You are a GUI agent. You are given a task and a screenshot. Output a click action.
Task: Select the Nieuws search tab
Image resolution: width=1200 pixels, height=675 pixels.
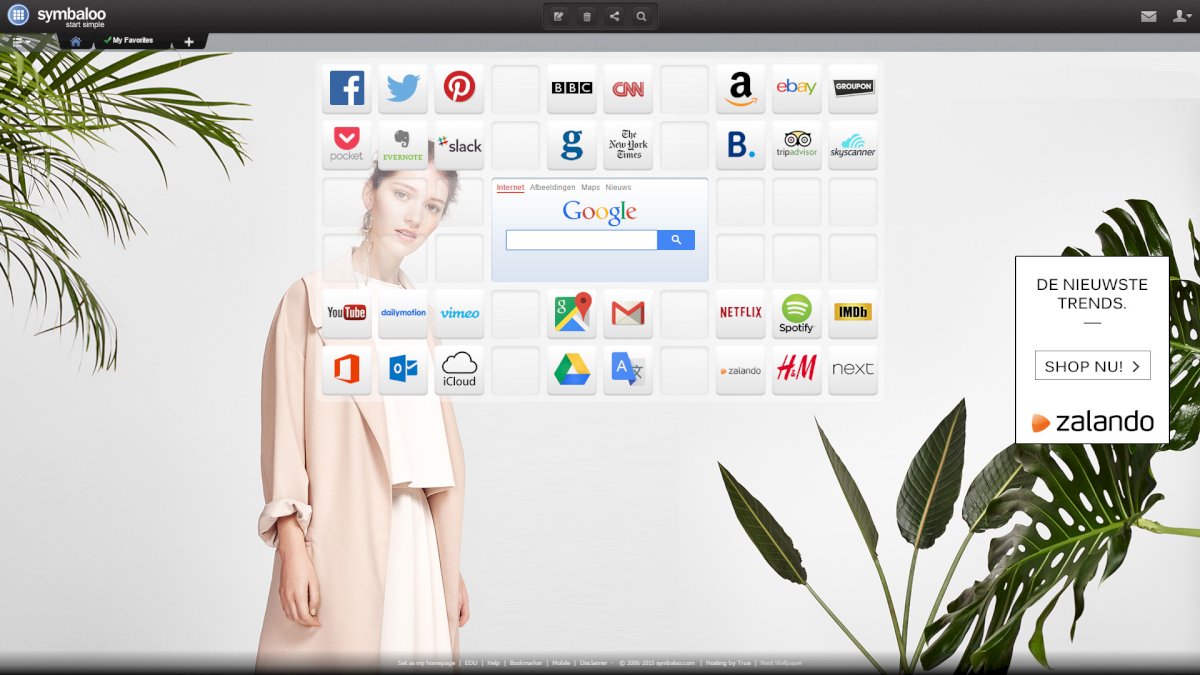tap(619, 188)
